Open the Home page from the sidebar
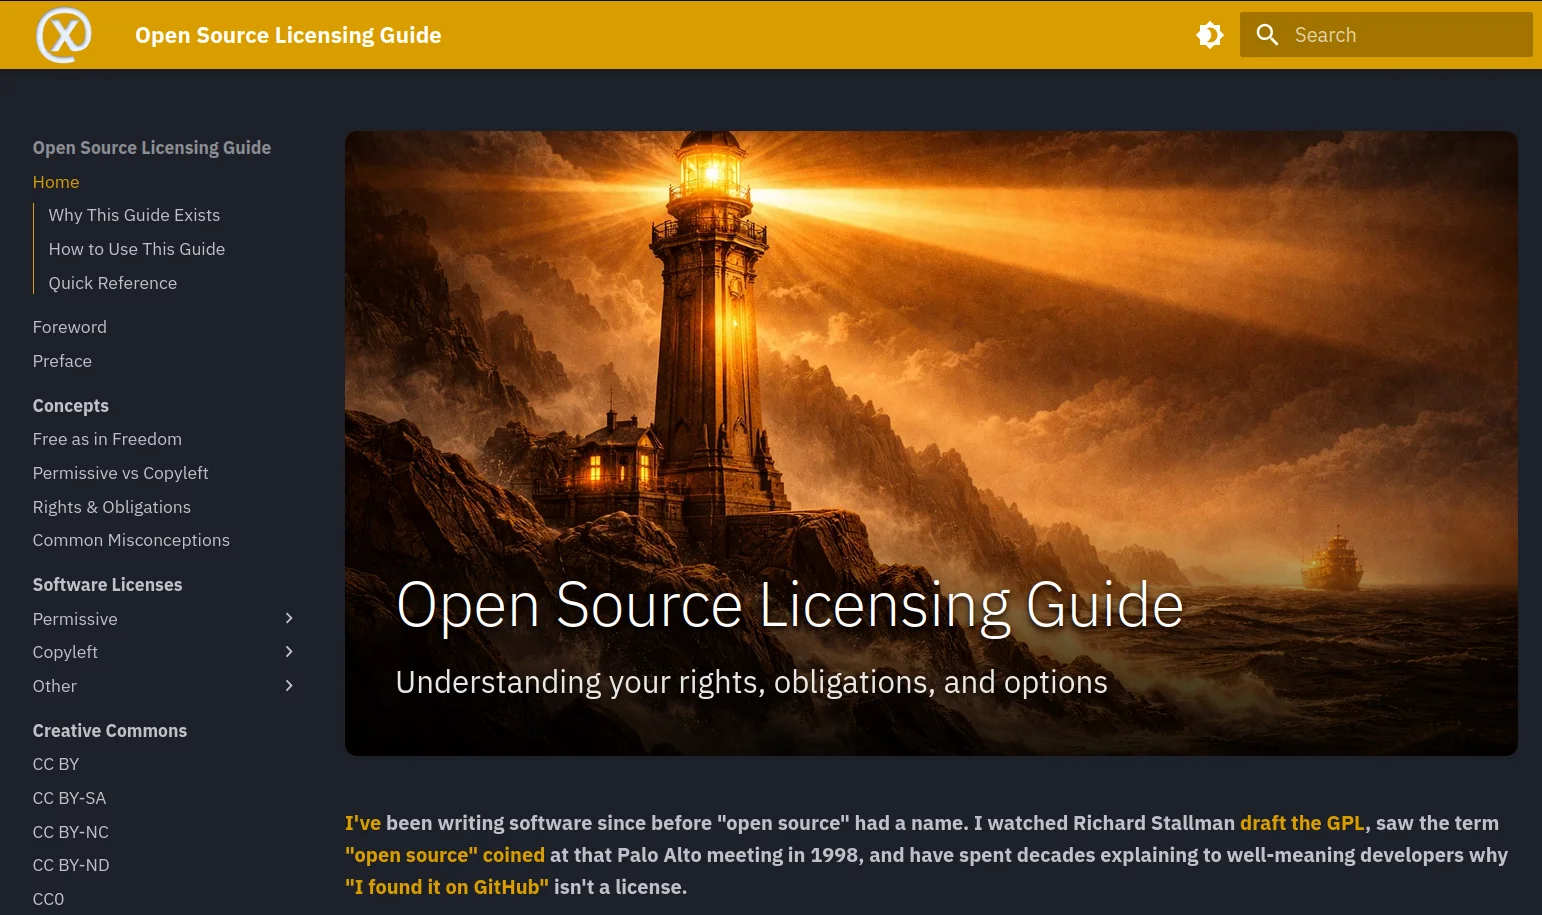 coord(55,181)
